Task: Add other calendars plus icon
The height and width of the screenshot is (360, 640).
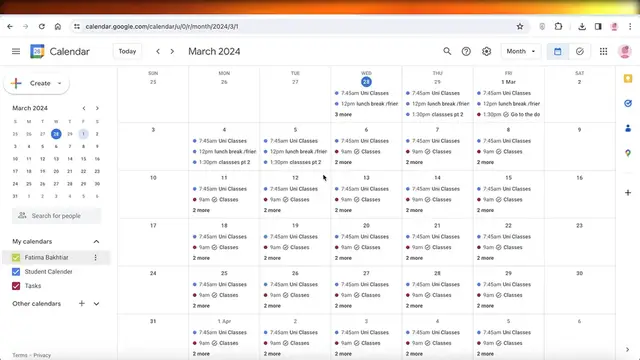Action: pos(82,303)
